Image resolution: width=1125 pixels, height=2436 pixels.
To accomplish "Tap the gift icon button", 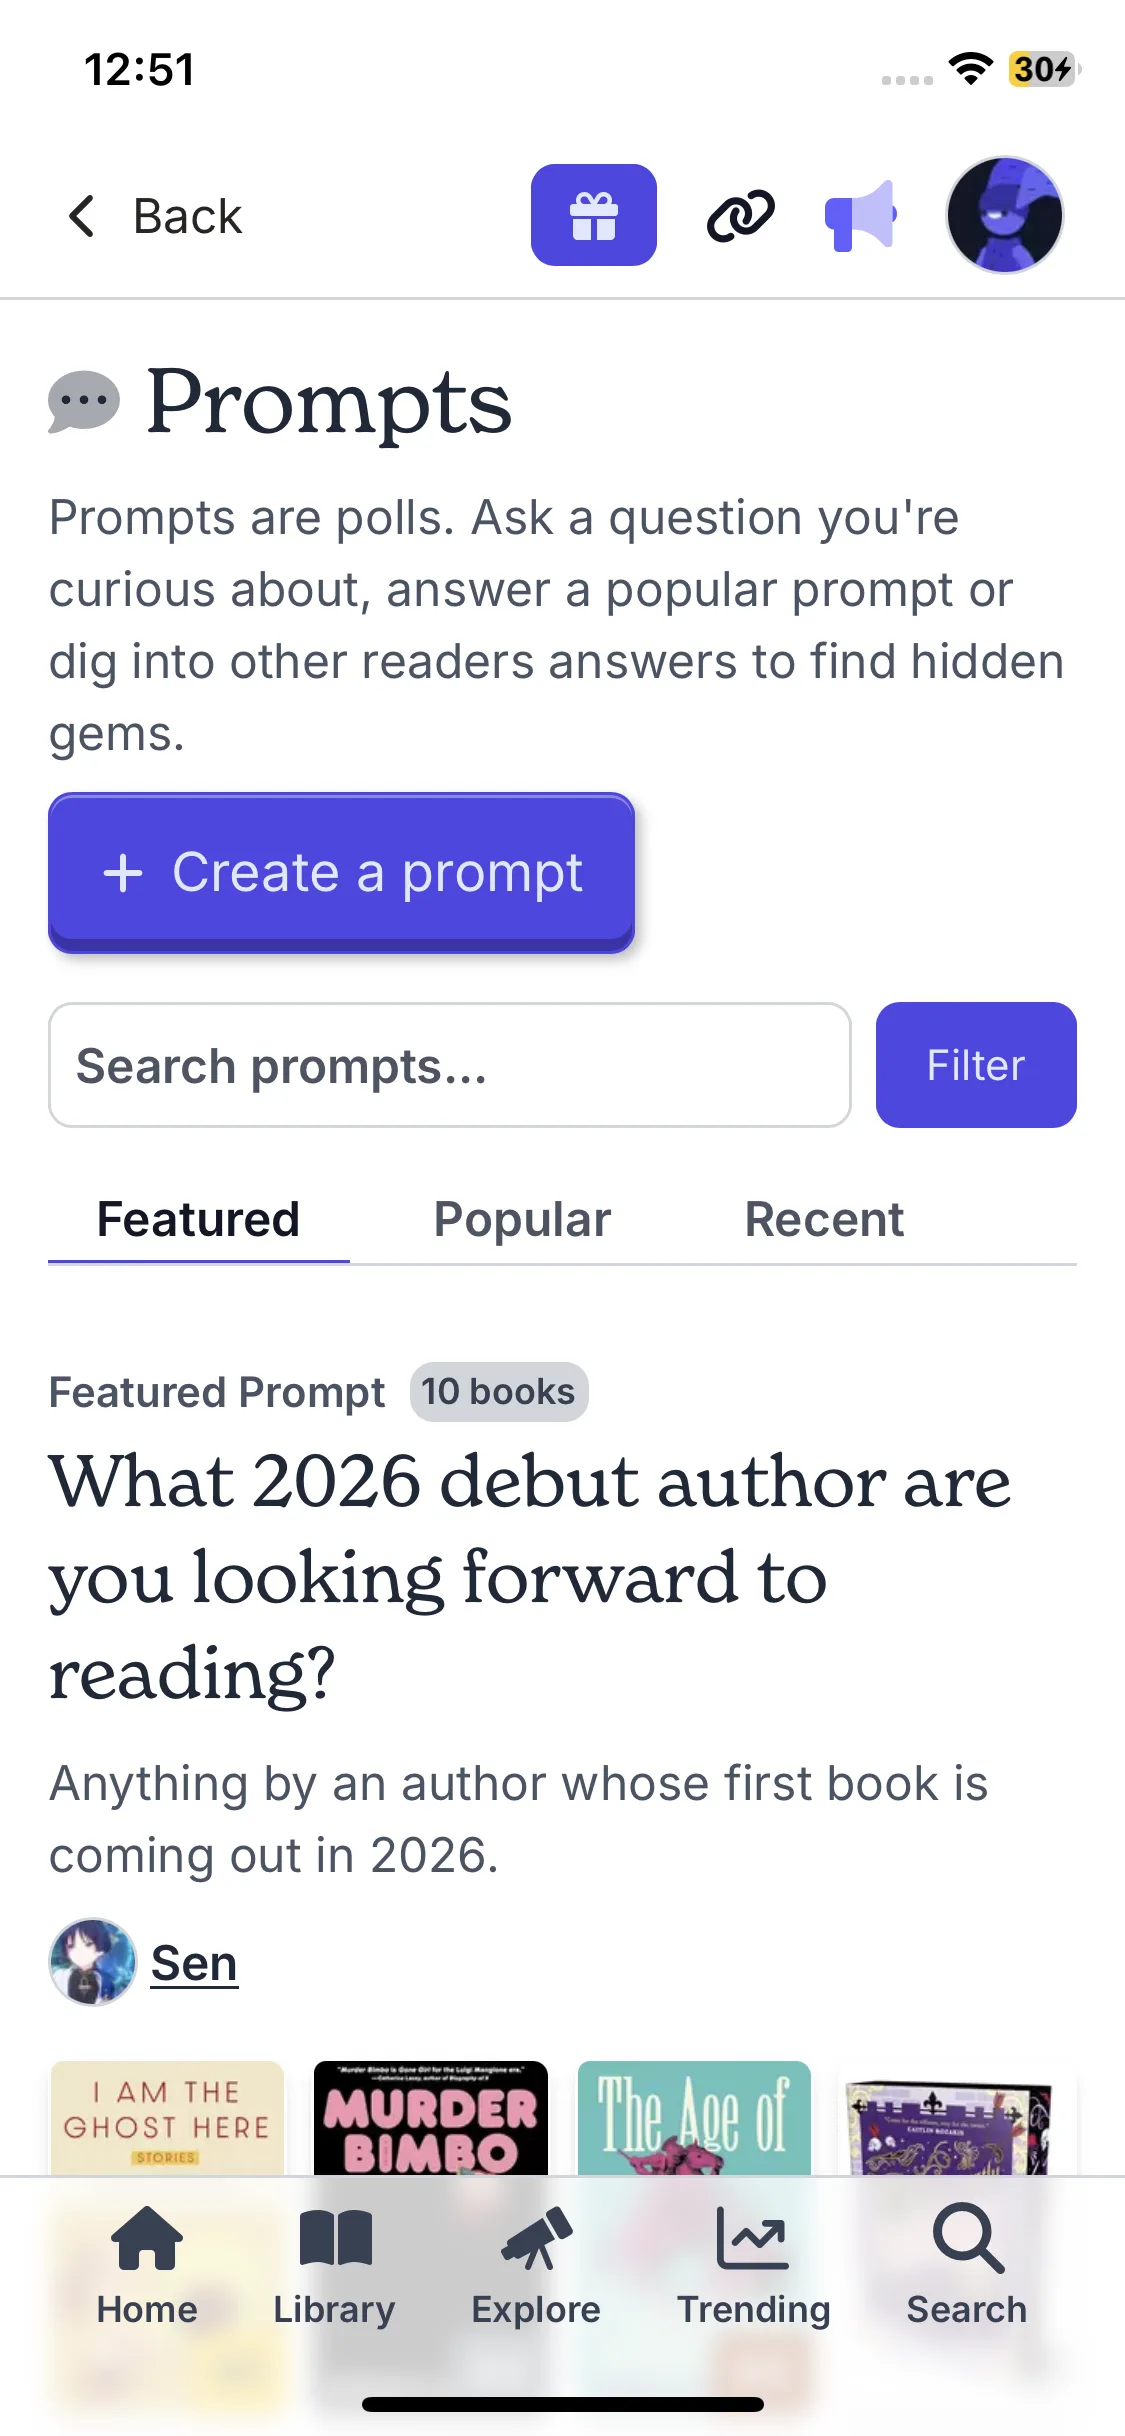I will (x=593, y=215).
